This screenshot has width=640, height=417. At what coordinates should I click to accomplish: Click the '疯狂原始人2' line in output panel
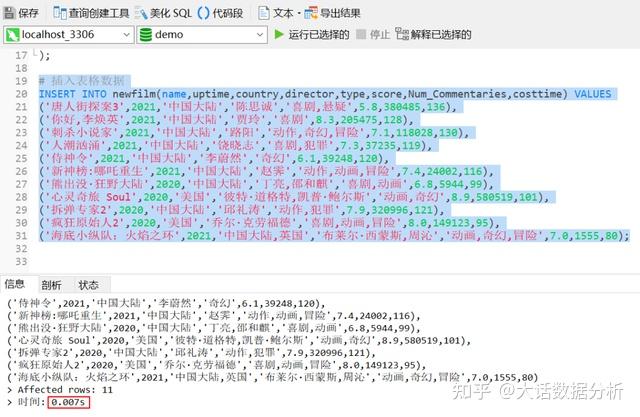coord(216,365)
